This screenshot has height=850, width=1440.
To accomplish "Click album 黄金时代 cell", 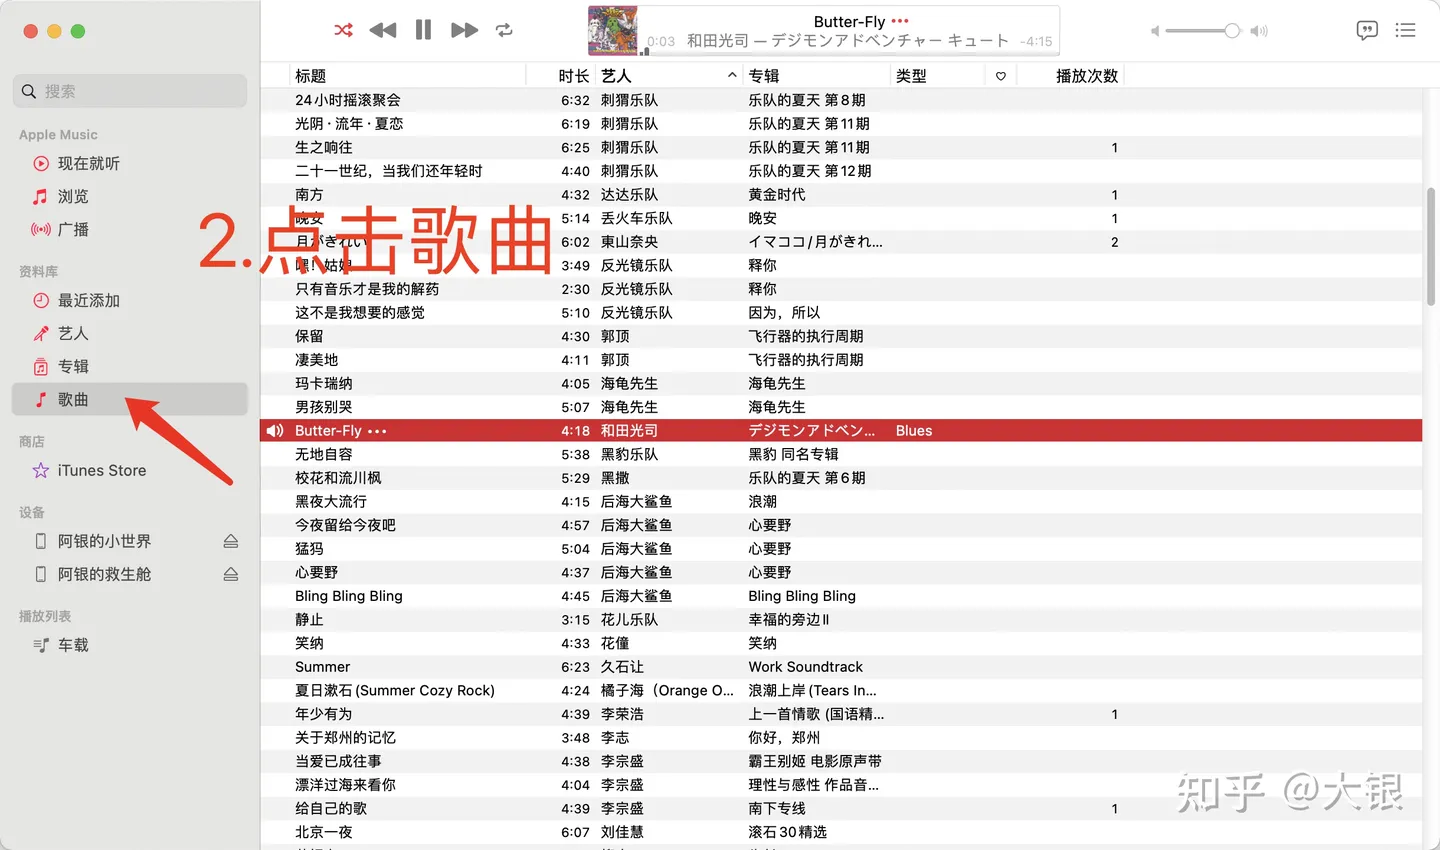I will 777,195.
